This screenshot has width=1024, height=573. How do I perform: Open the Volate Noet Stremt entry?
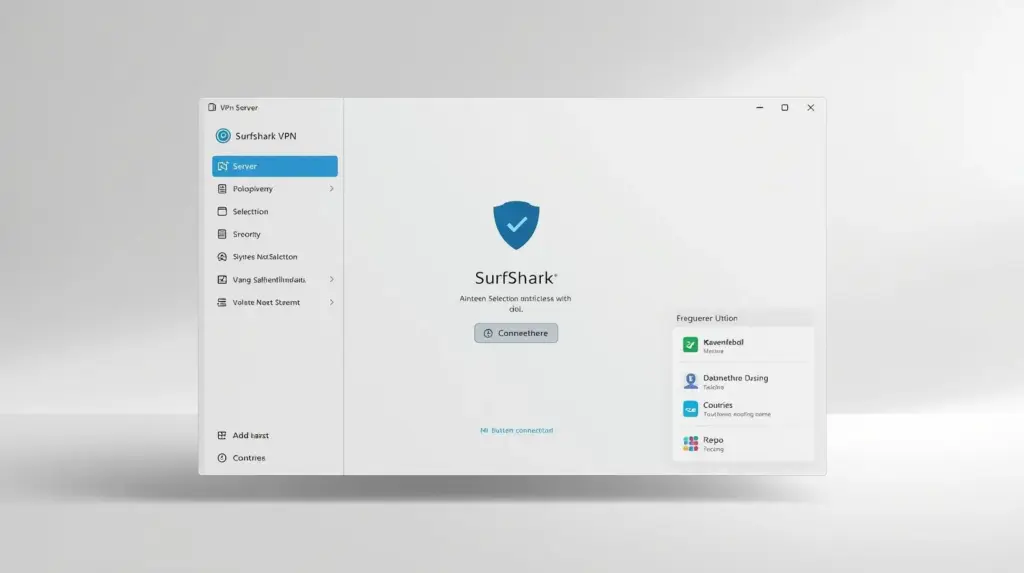275,303
